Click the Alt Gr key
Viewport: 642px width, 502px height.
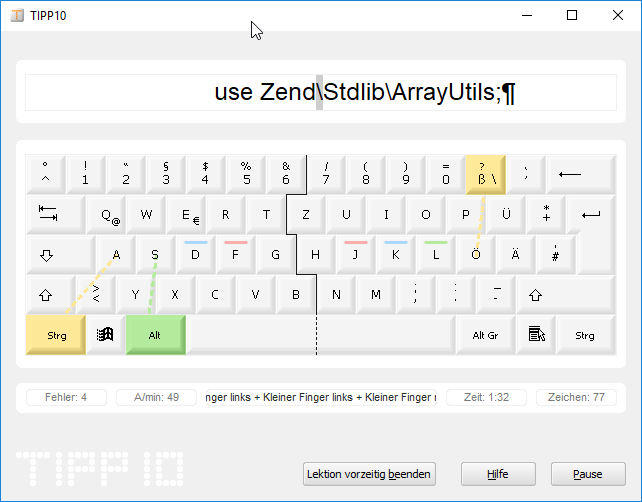click(x=486, y=335)
